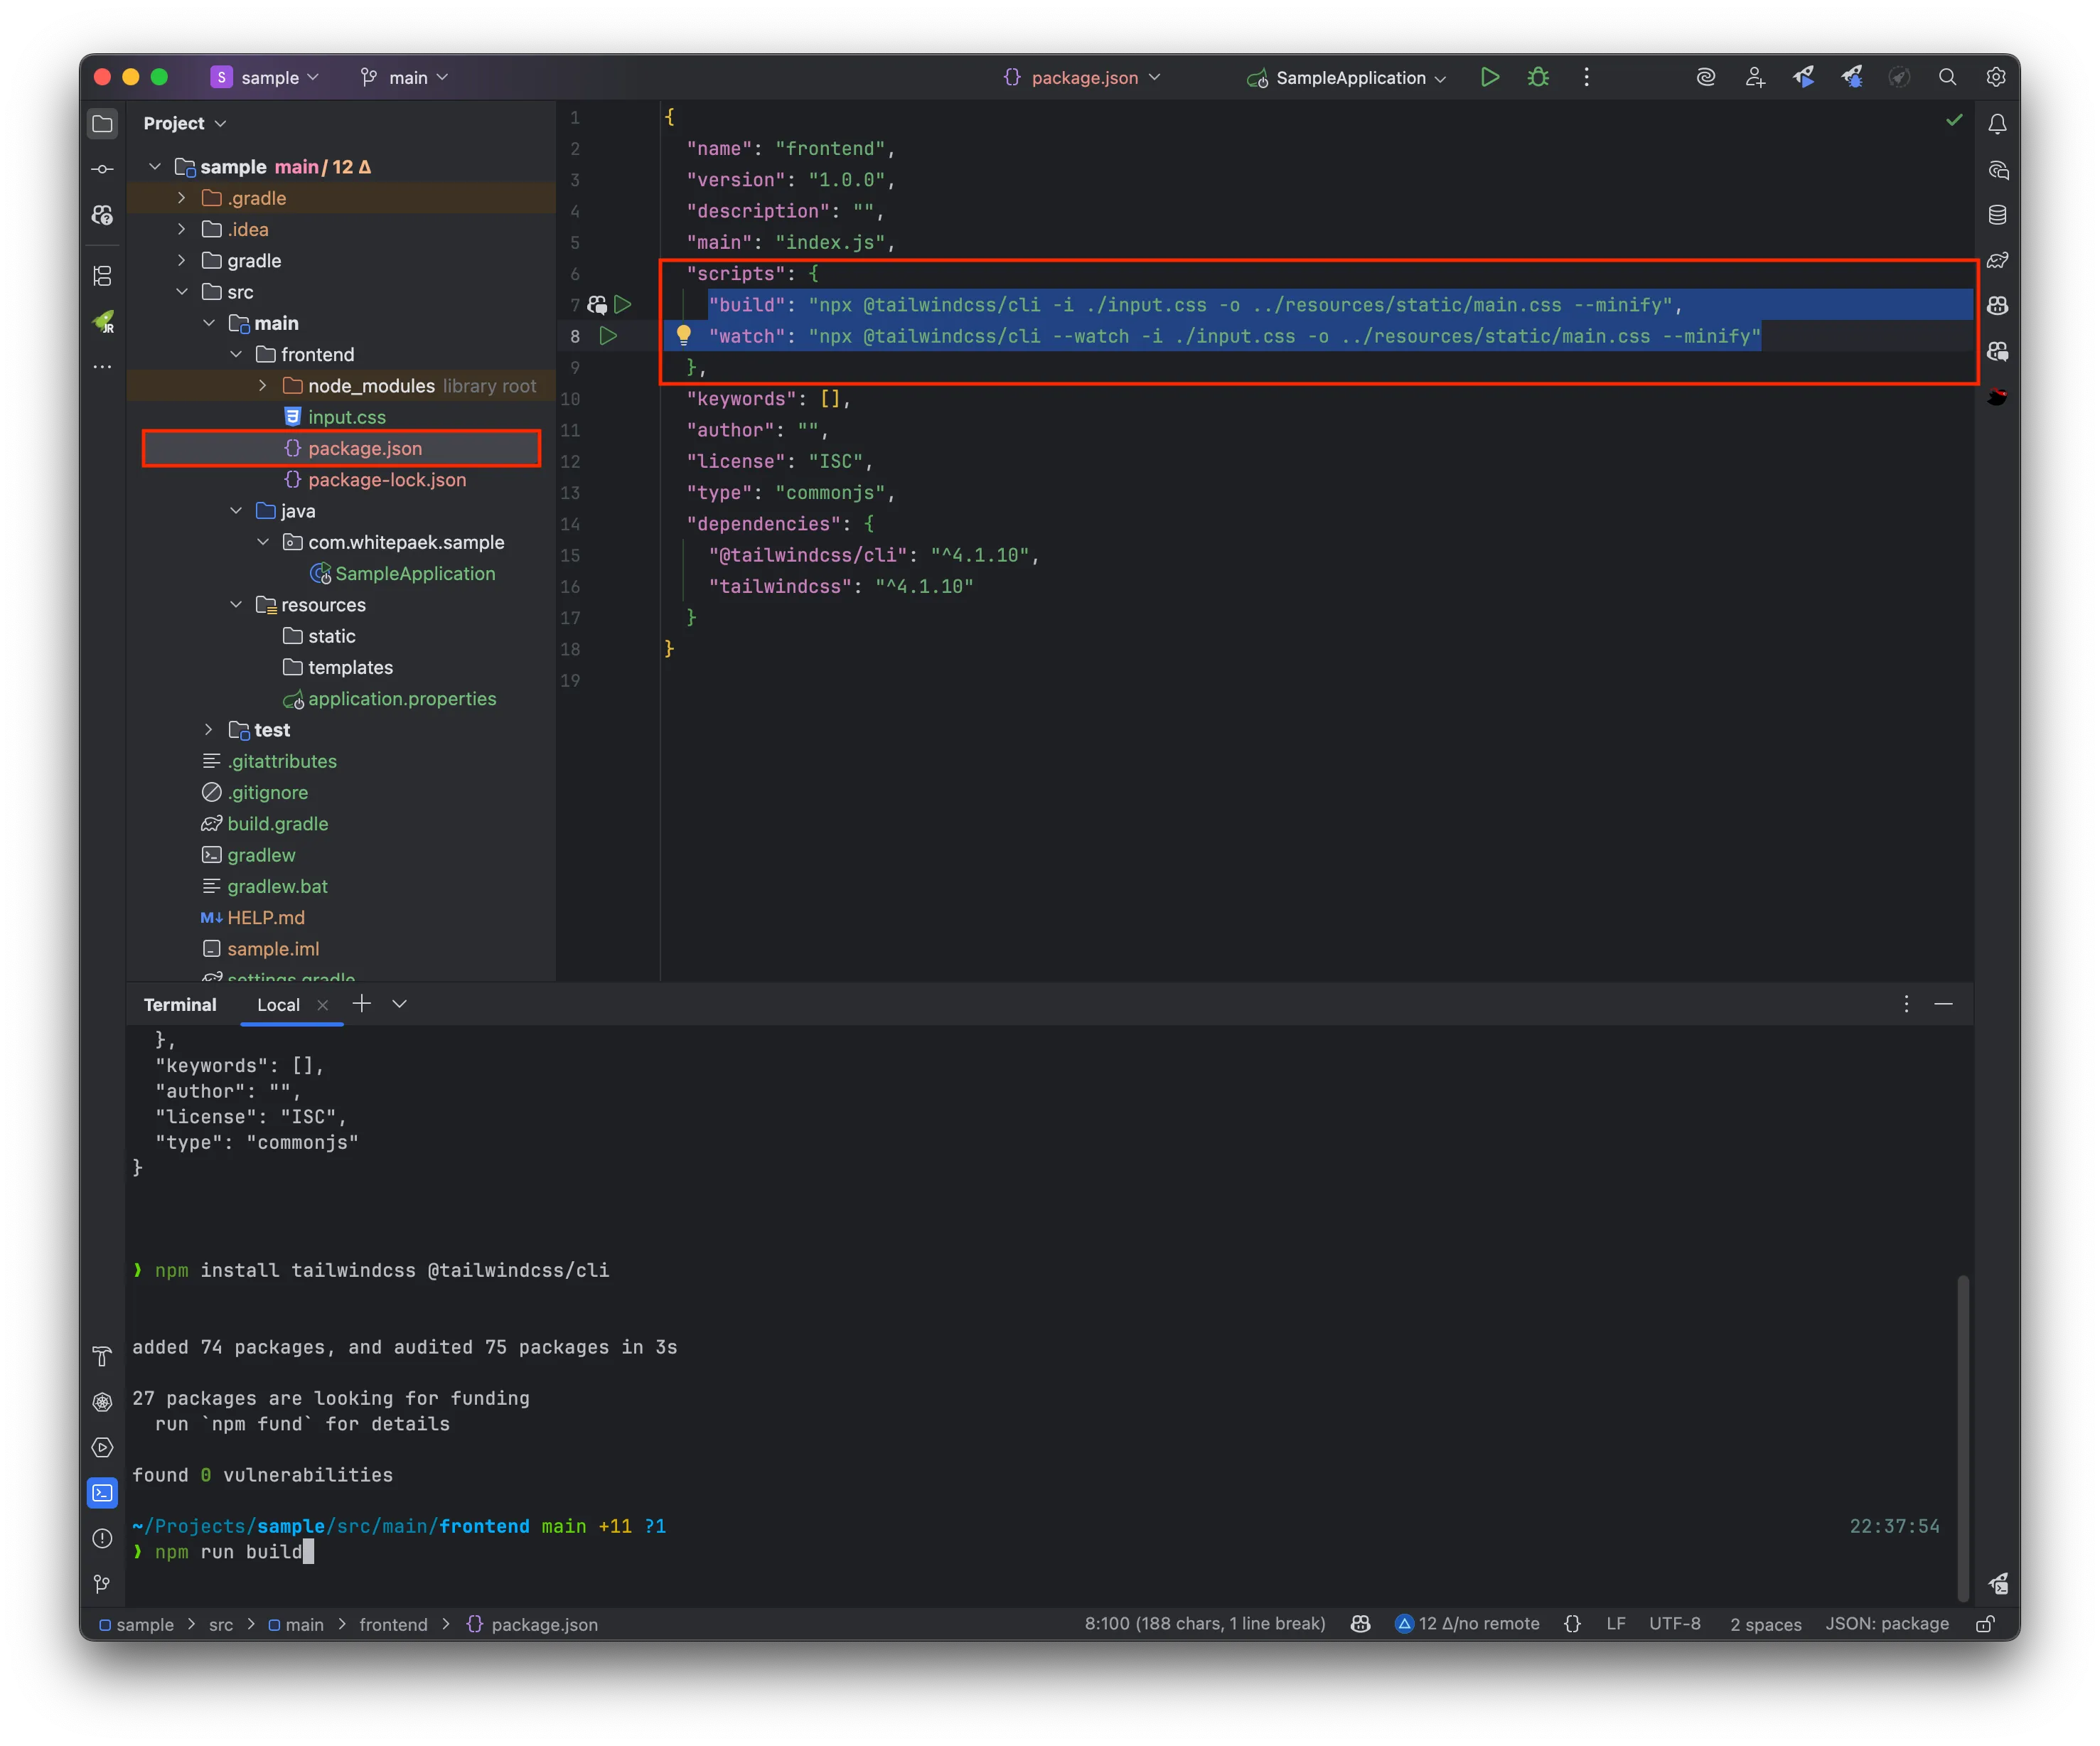Open SampleApplication run configuration dropdown

click(1347, 77)
